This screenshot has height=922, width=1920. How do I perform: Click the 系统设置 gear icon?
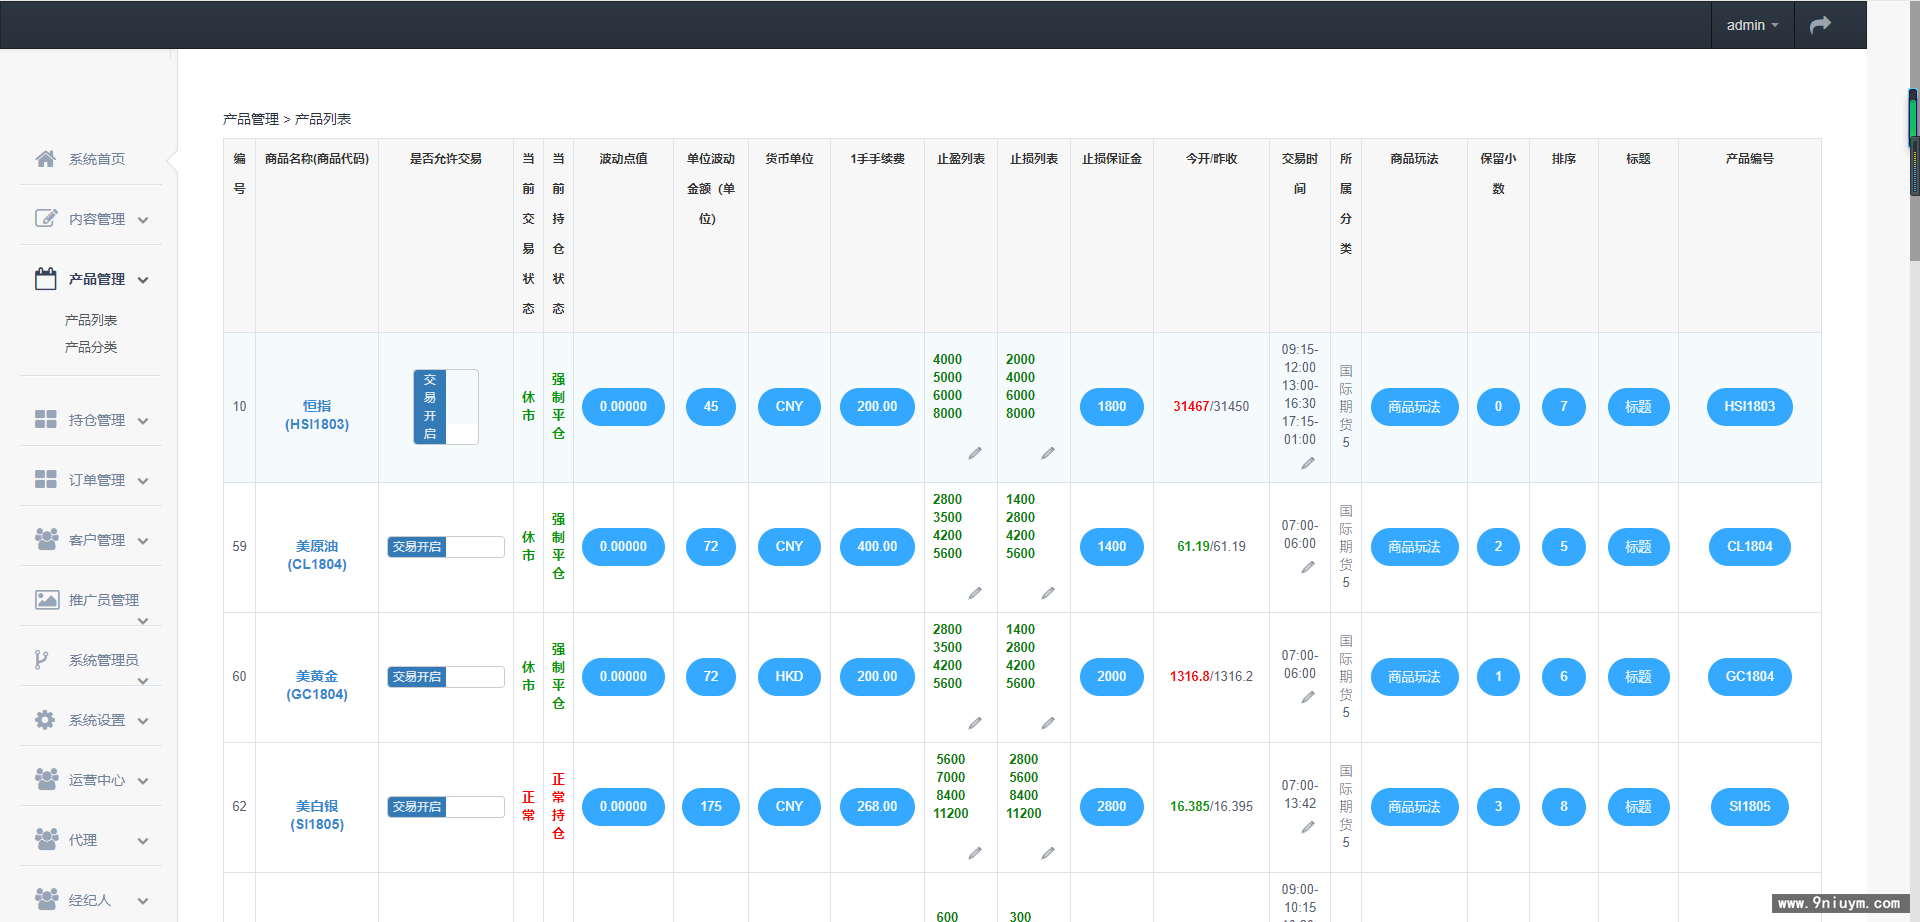pos(45,719)
